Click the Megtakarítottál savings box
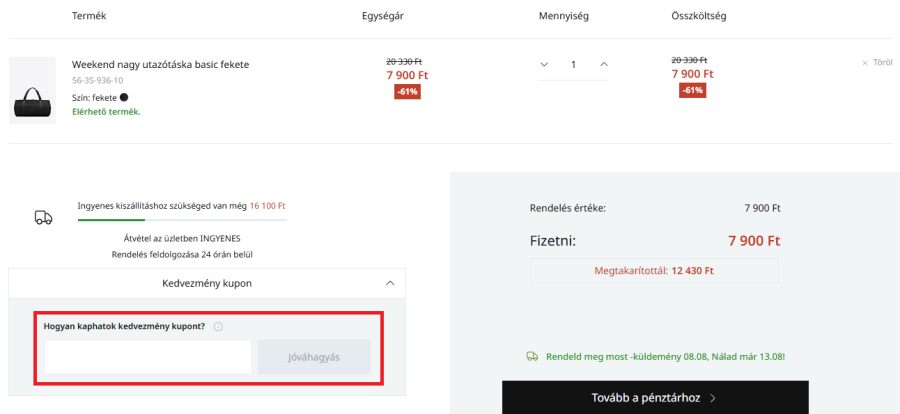900x414 pixels. point(654,270)
